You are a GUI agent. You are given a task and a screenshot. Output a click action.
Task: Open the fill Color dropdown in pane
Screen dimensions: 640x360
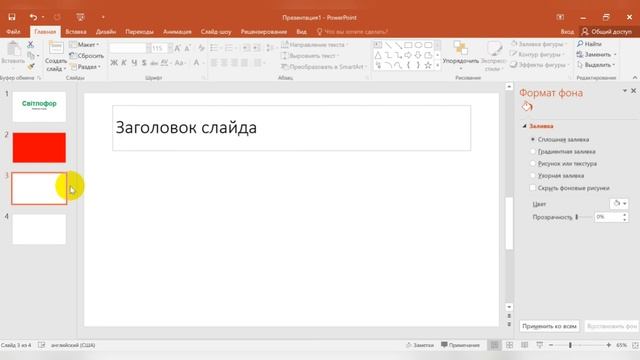coord(619,203)
